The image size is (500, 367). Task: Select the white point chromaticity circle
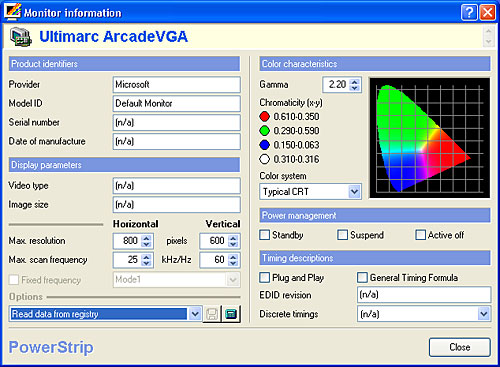click(264, 159)
